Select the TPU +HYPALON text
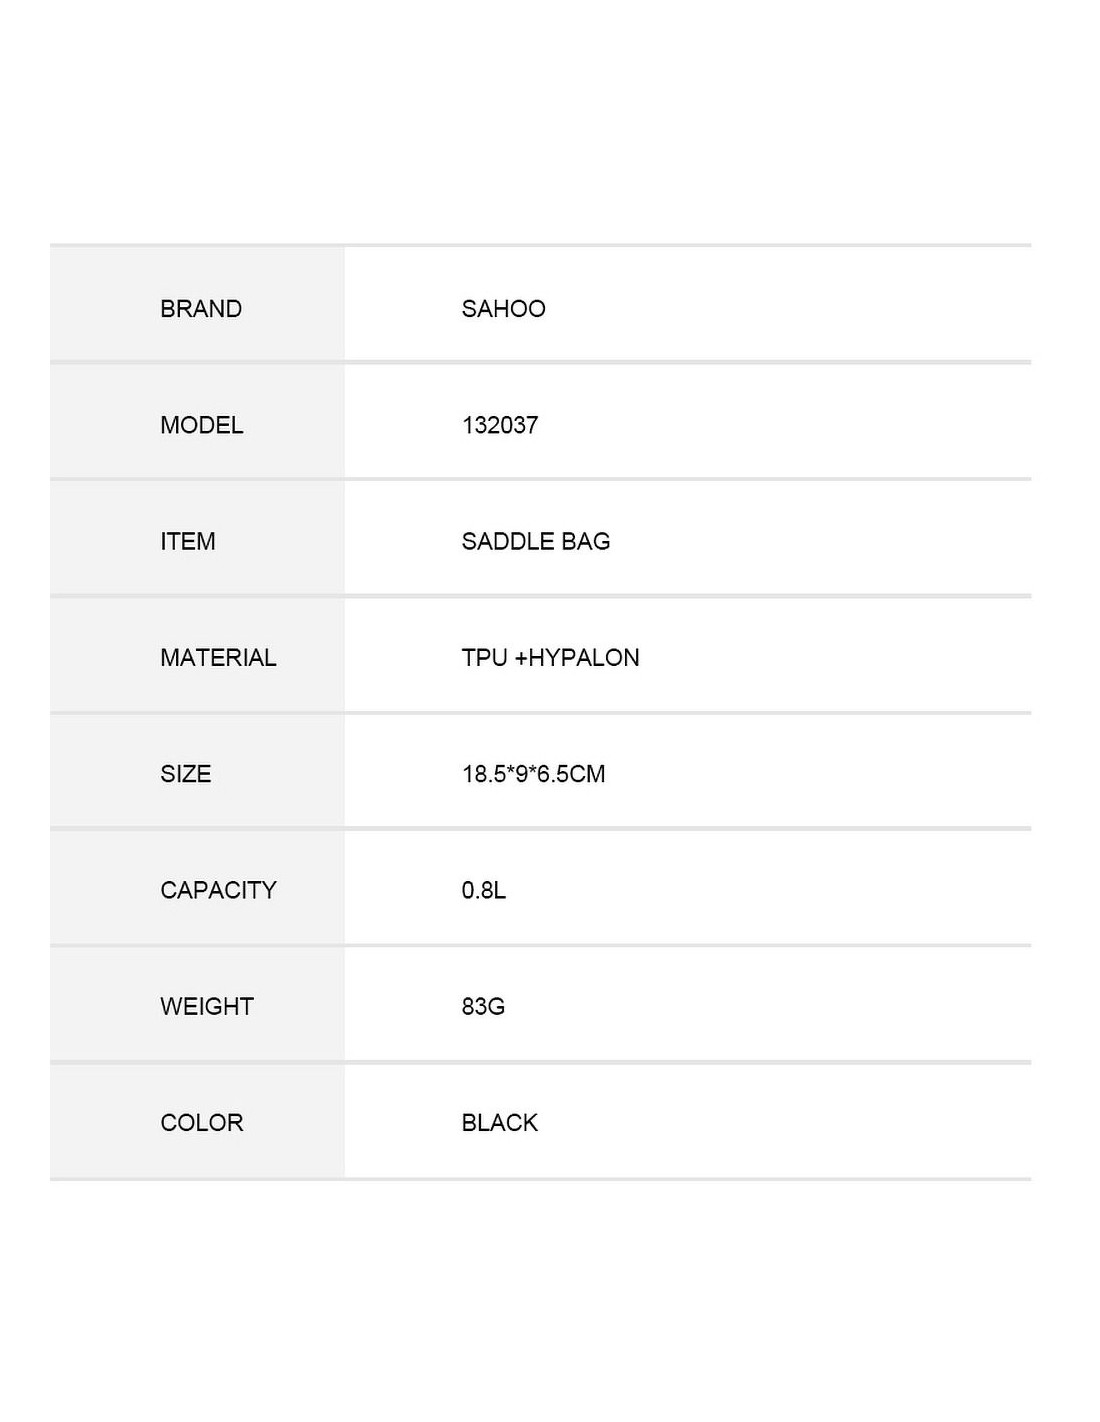The width and height of the screenshot is (1100, 1422). [550, 658]
